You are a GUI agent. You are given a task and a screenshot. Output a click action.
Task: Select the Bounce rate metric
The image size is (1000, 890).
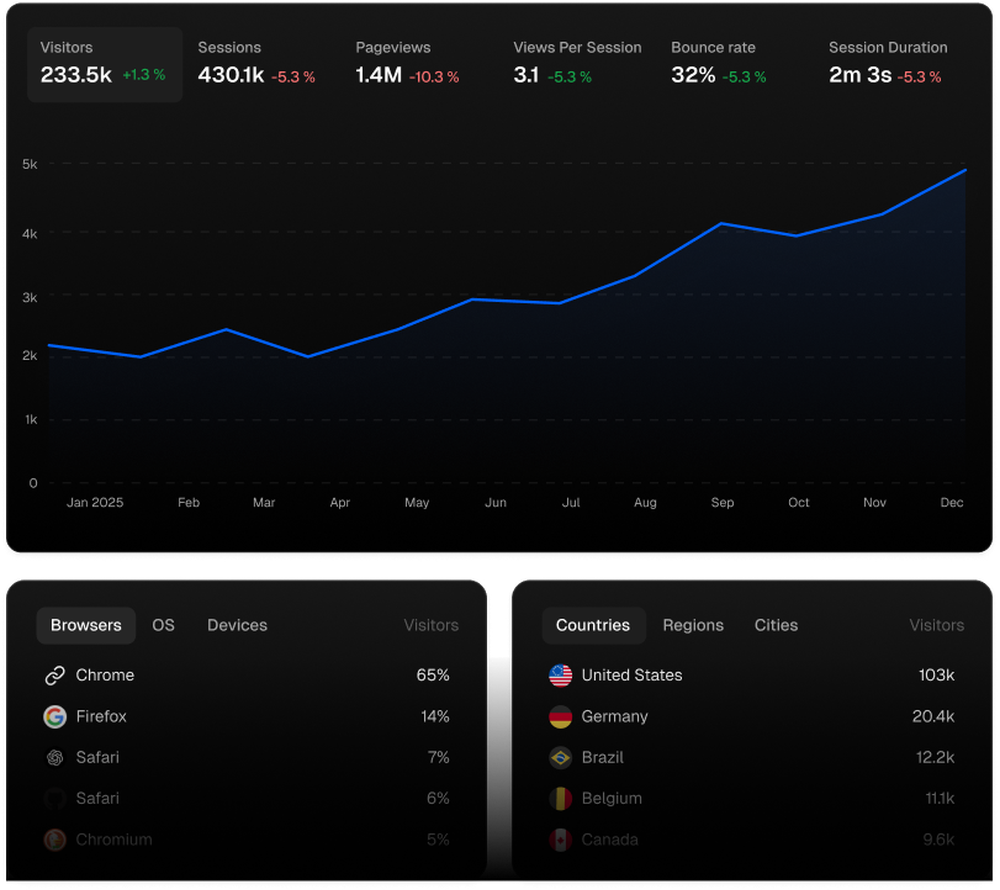click(x=719, y=64)
